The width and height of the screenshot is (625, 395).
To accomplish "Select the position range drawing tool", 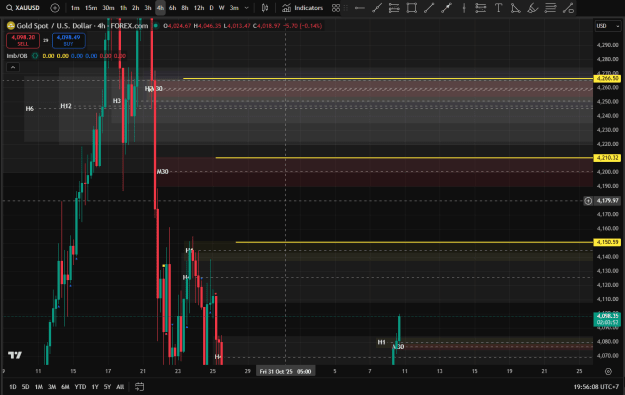I will [481, 8].
